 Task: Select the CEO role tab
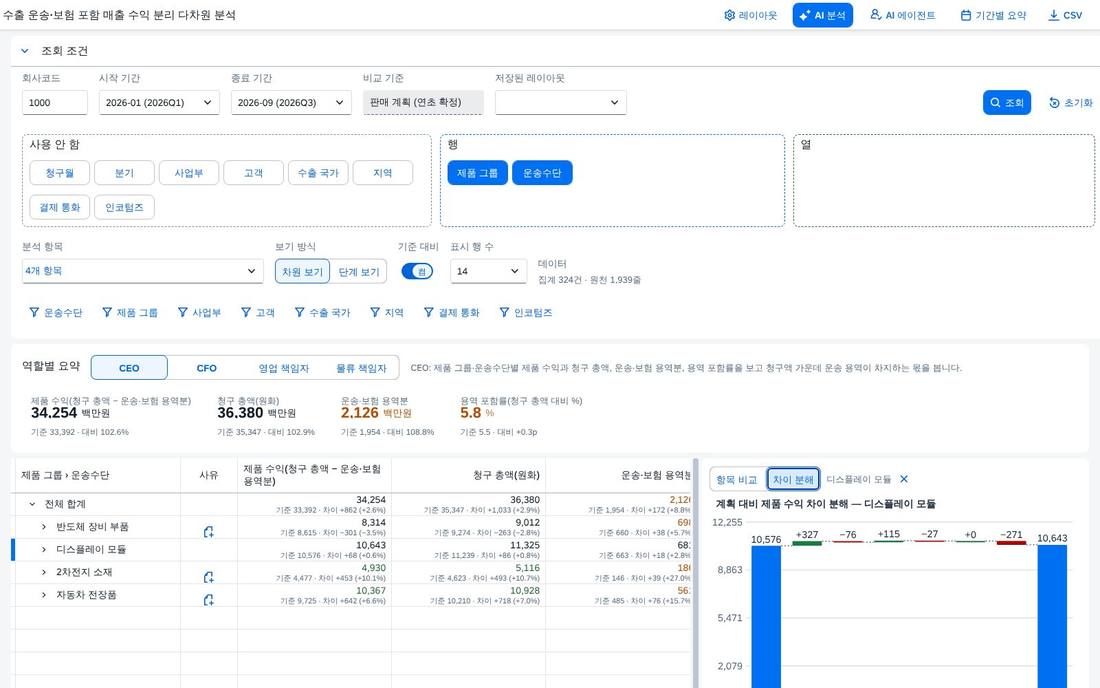(129, 368)
